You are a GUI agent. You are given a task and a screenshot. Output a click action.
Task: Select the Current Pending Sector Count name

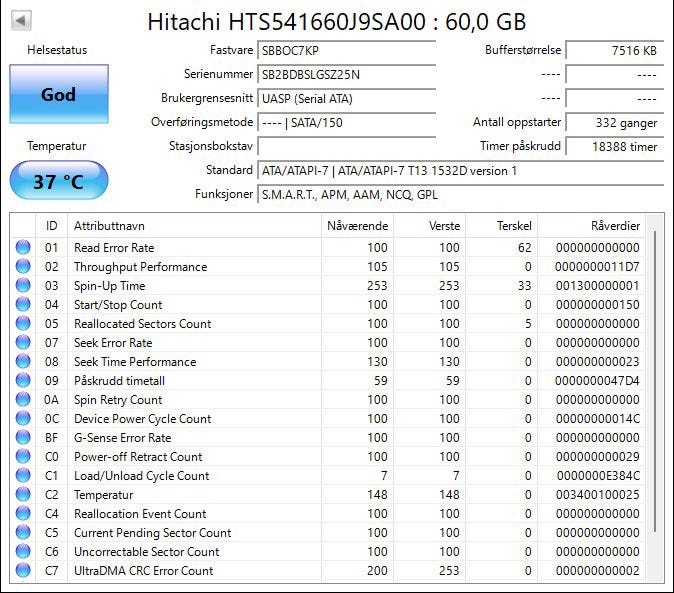[153, 532]
